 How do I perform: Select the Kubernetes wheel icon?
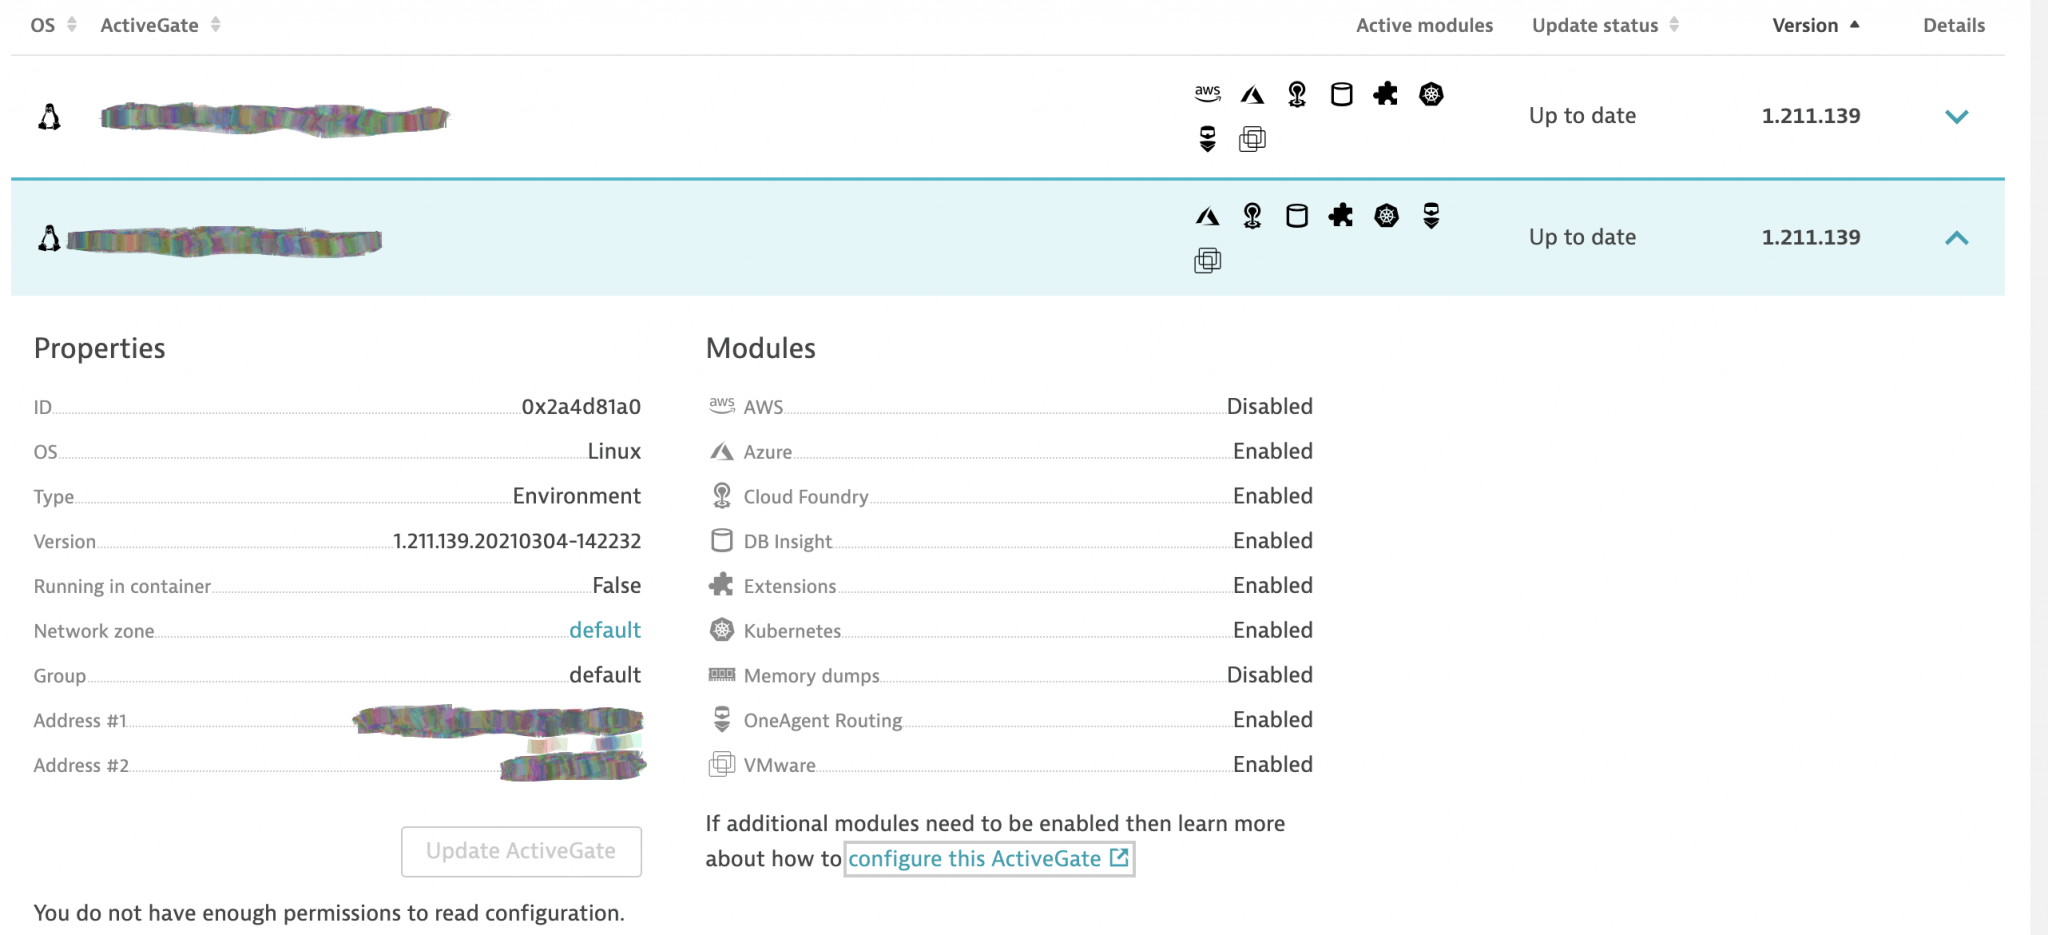(720, 629)
